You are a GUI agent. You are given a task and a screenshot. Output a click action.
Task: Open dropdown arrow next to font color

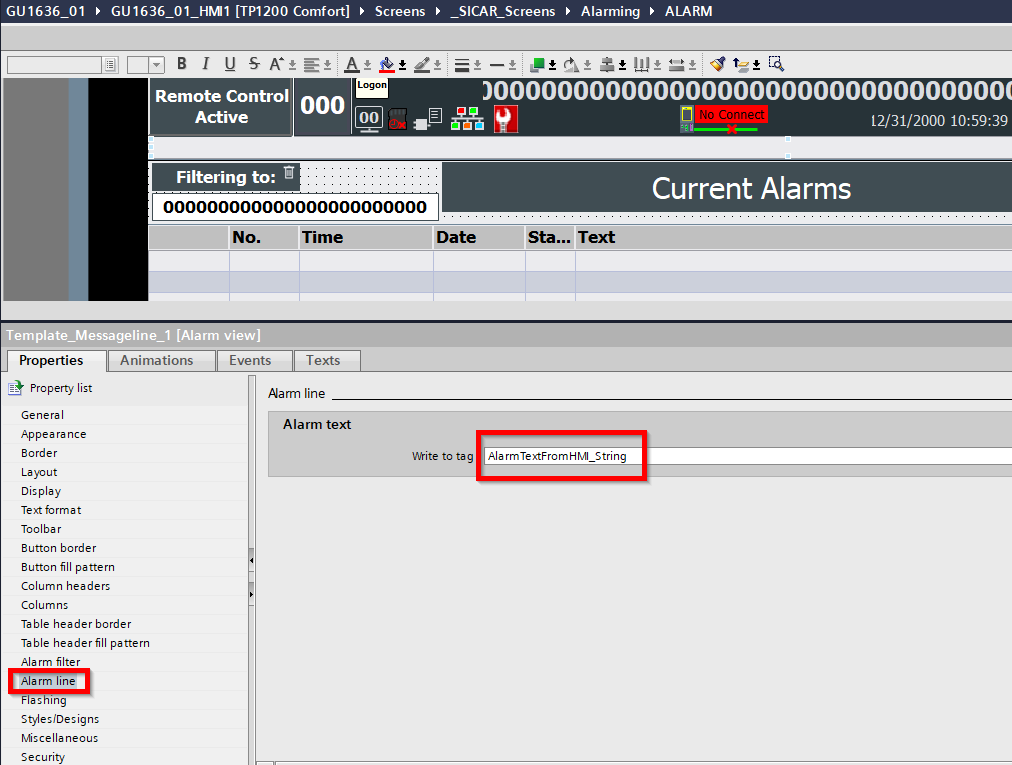tap(367, 65)
